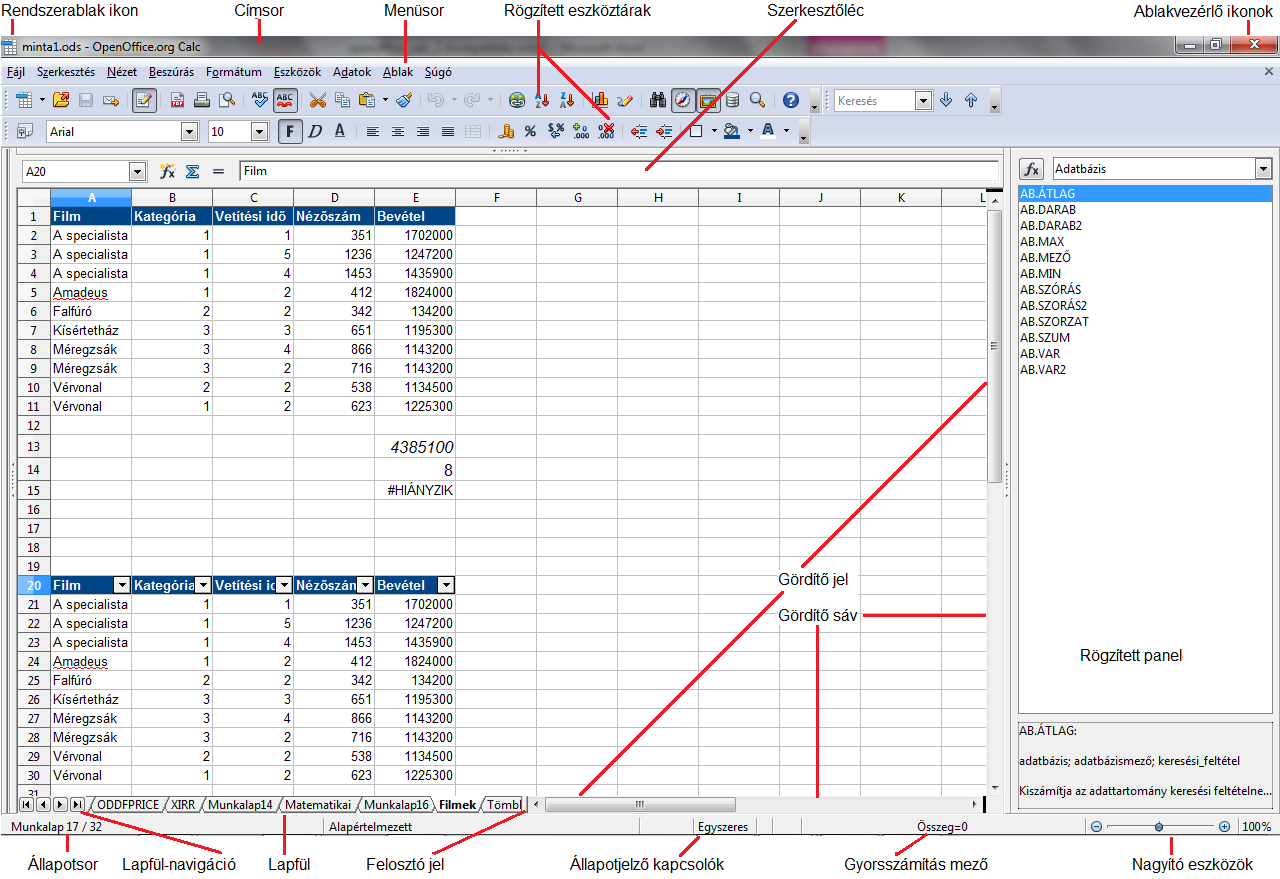Viewport: 1280px width, 879px height.
Task: Open Help with the question mark icon
Action: [x=791, y=100]
